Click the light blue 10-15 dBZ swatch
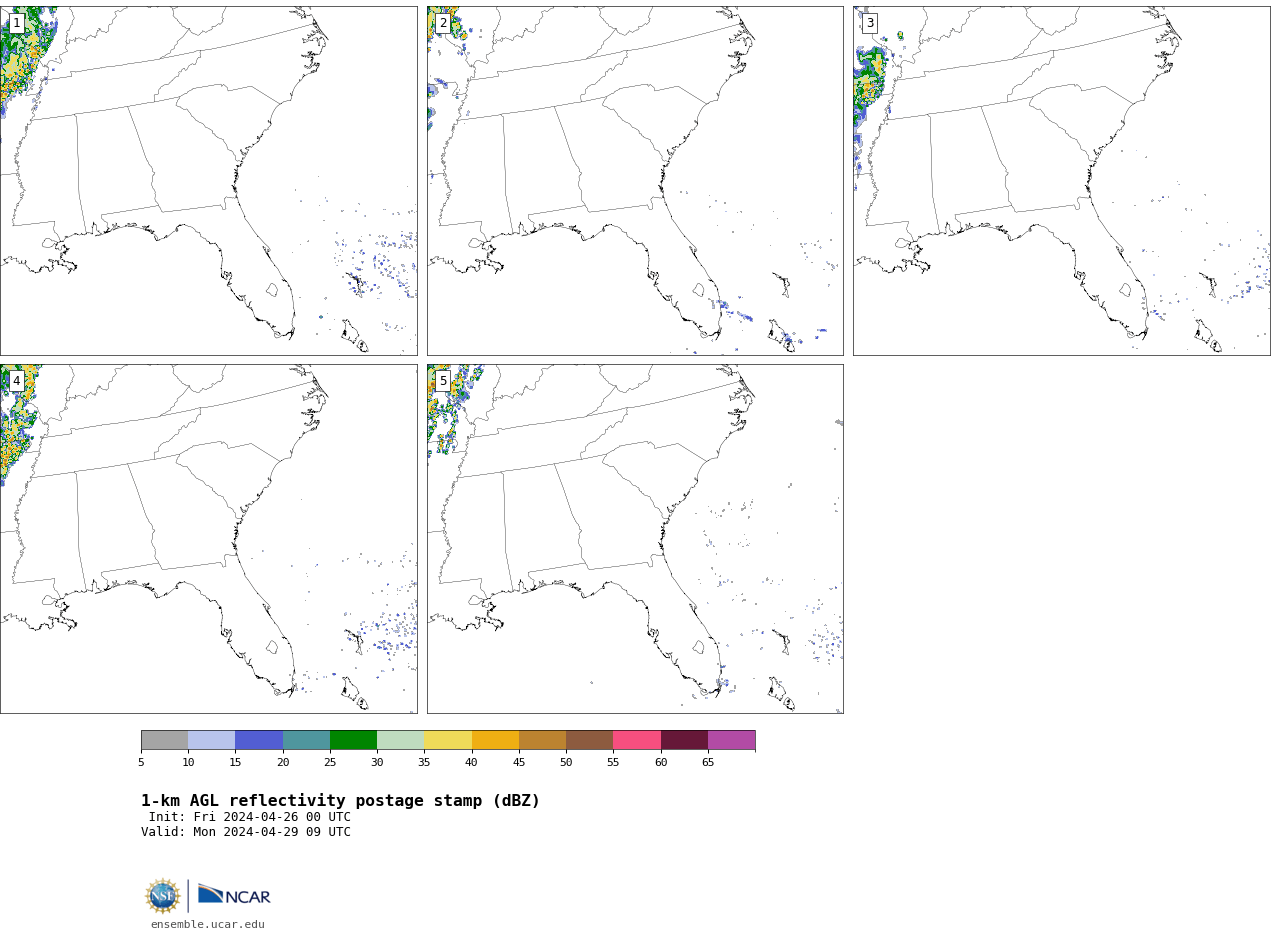 (x=212, y=740)
